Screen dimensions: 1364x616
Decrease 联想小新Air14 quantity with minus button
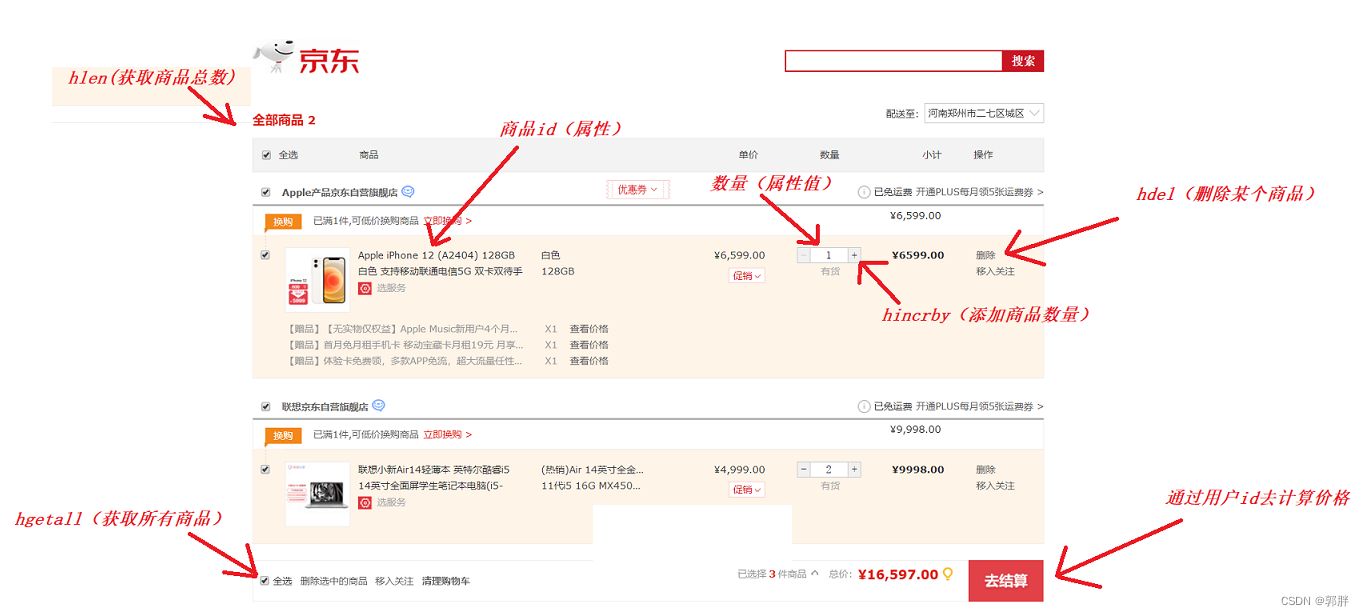(804, 469)
